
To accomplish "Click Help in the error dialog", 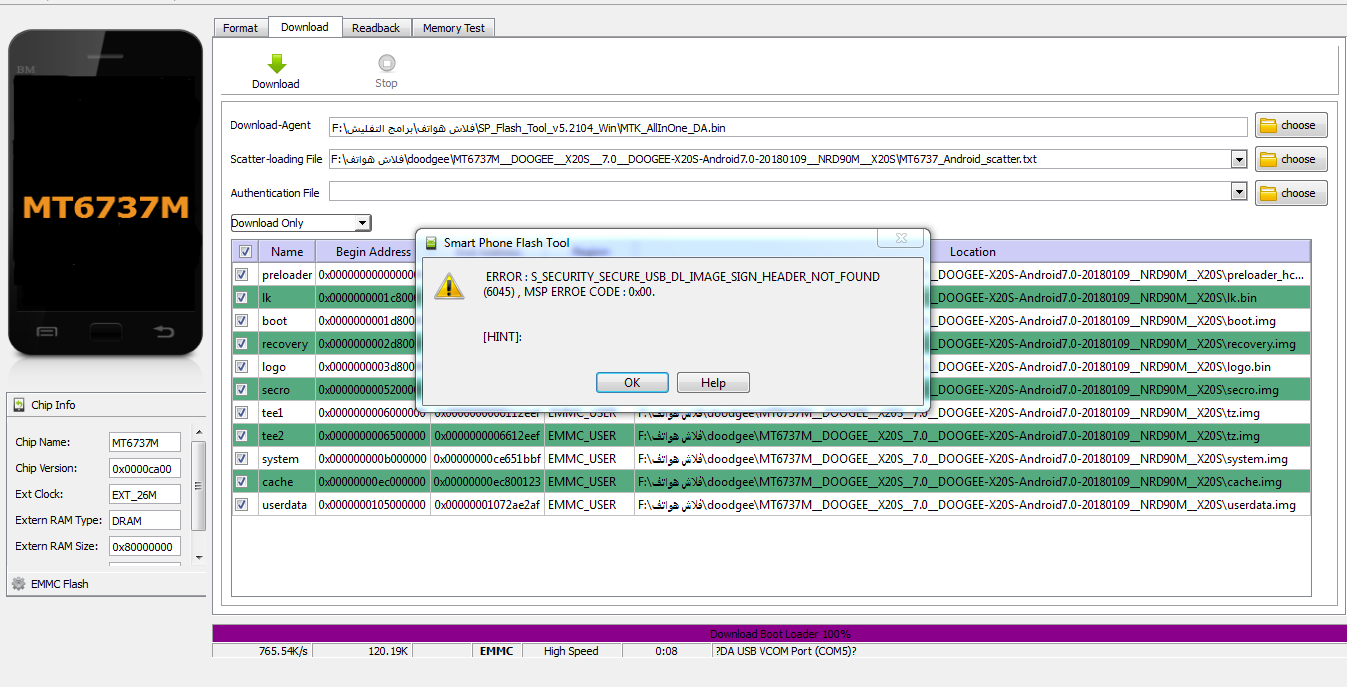I will click(x=713, y=383).
